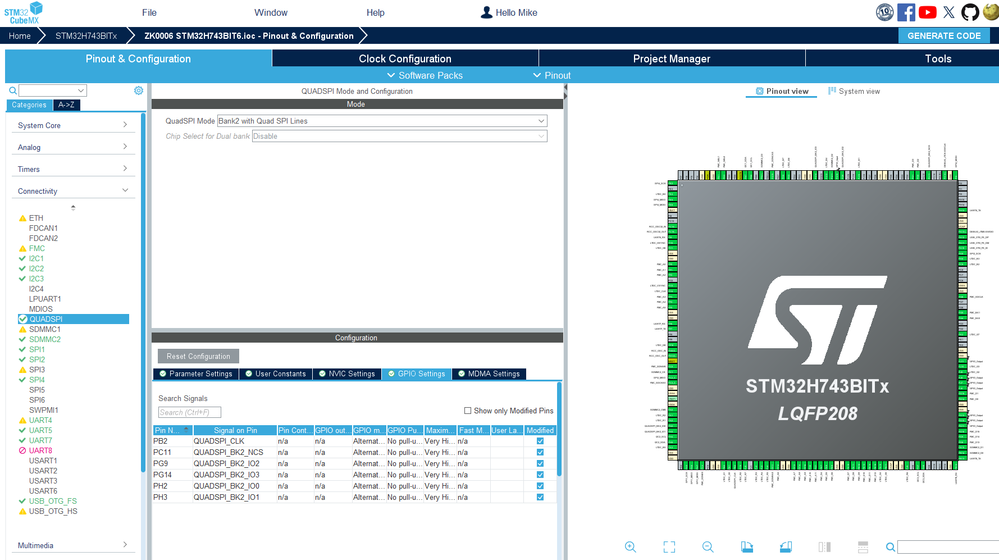
Task: Open the Help menu
Action: 375,12
